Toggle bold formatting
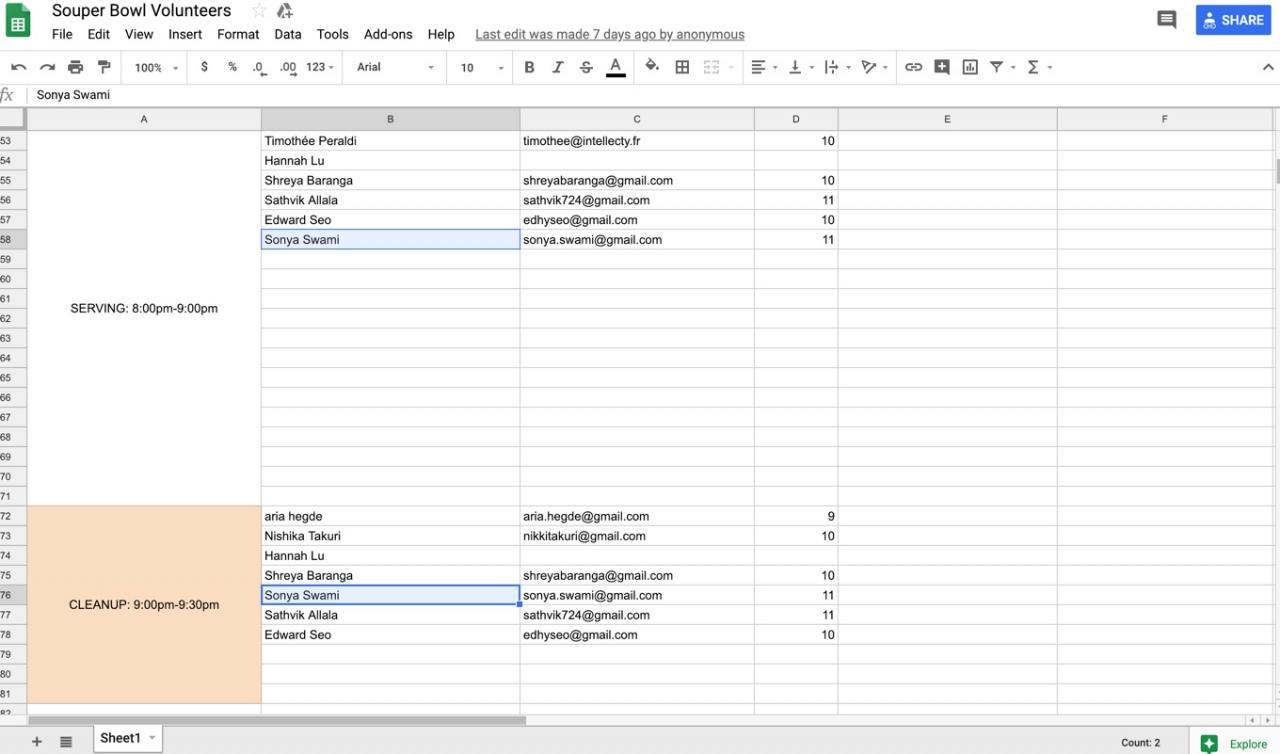1280x754 pixels. click(529, 67)
